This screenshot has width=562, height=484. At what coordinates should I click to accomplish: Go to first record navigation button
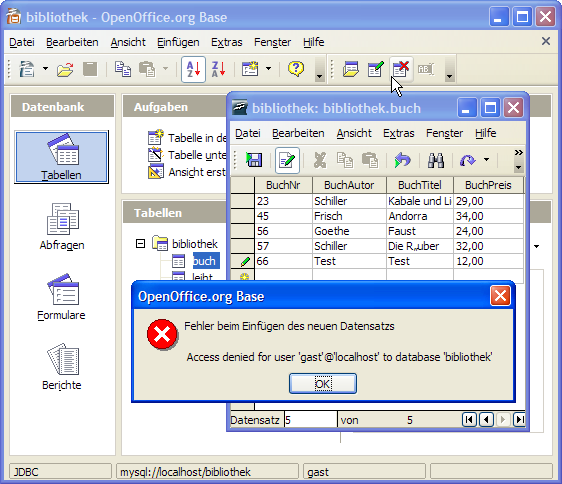click(x=469, y=419)
